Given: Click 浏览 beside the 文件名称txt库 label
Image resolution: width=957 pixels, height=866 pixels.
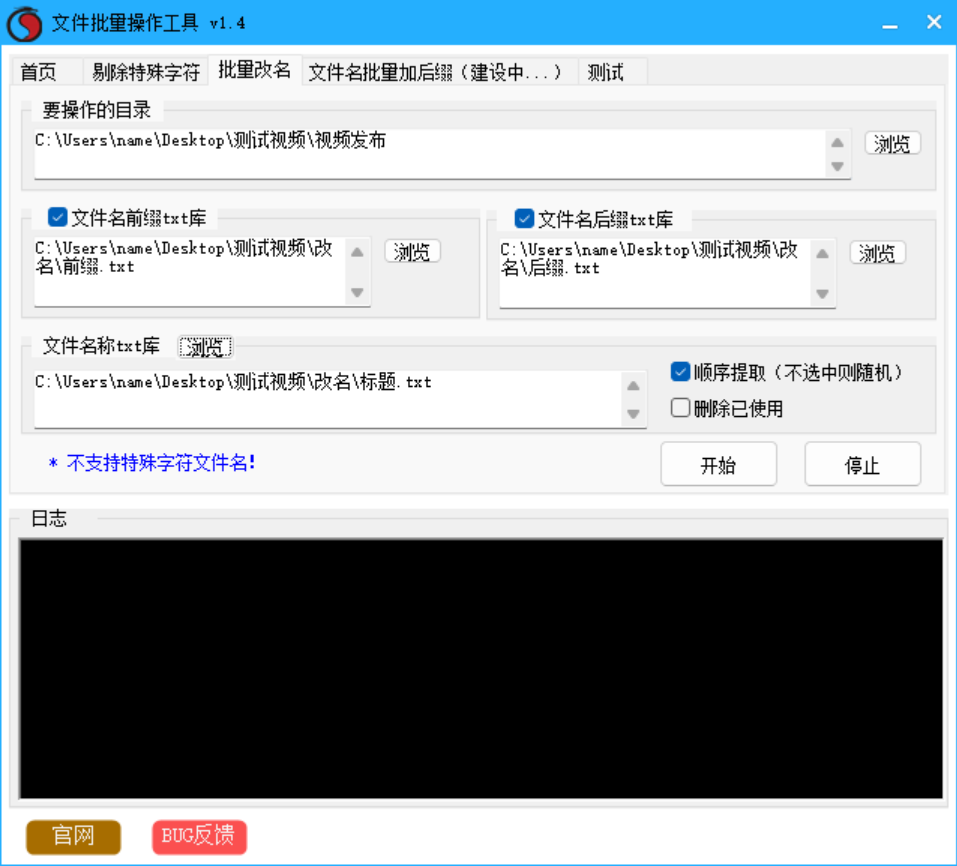Looking at the screenshot, I should (206, 347).
